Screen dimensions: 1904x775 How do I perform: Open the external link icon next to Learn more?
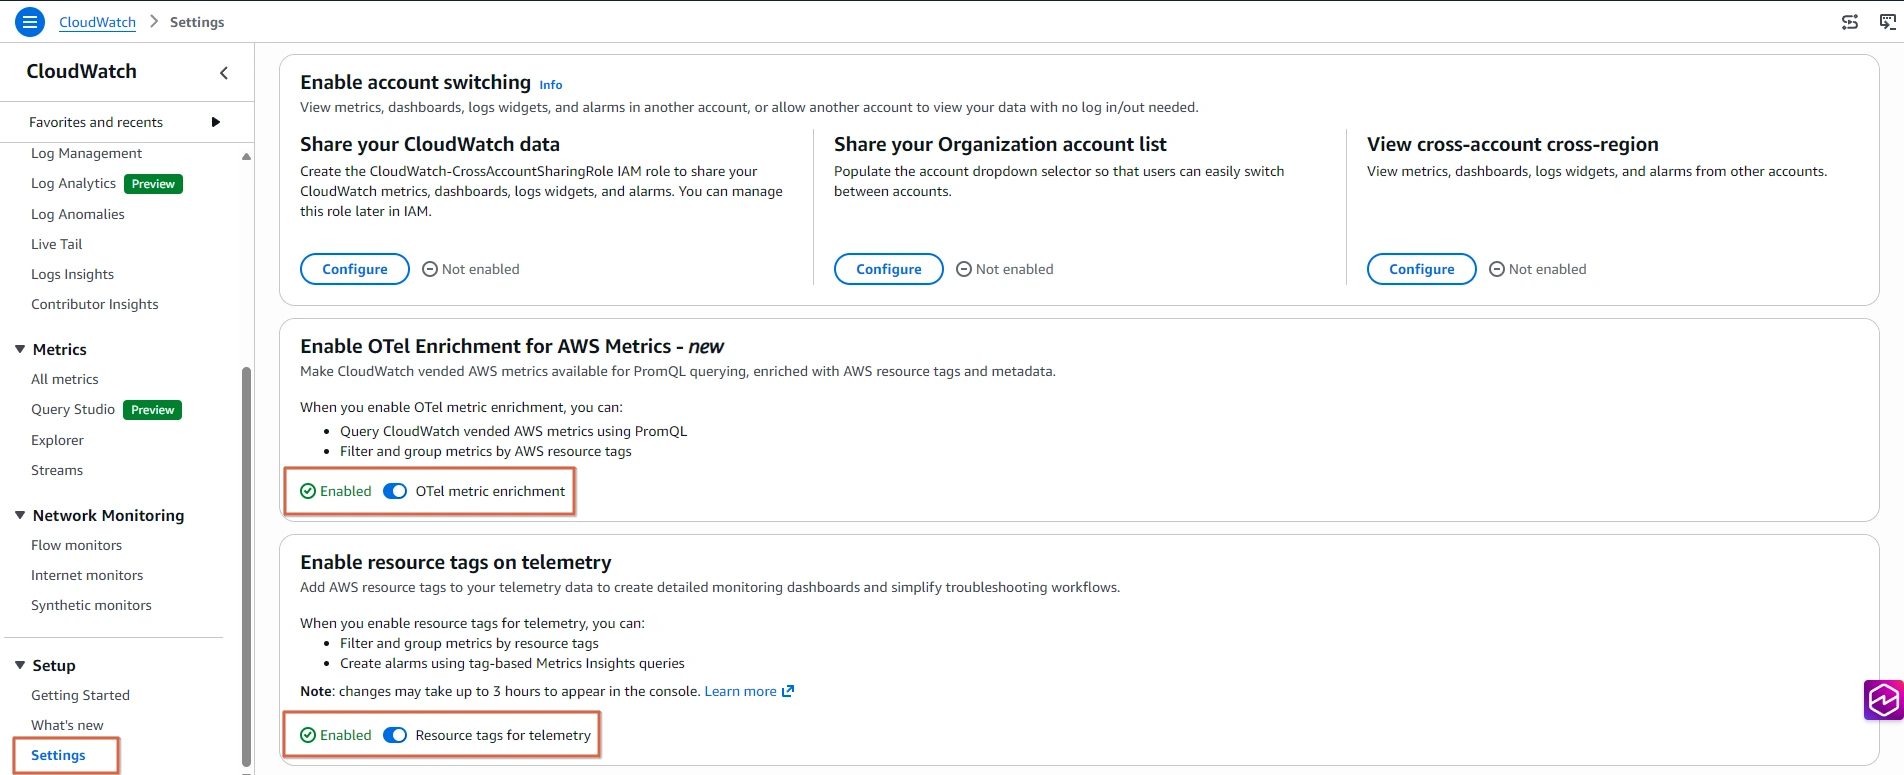point(788,691)
